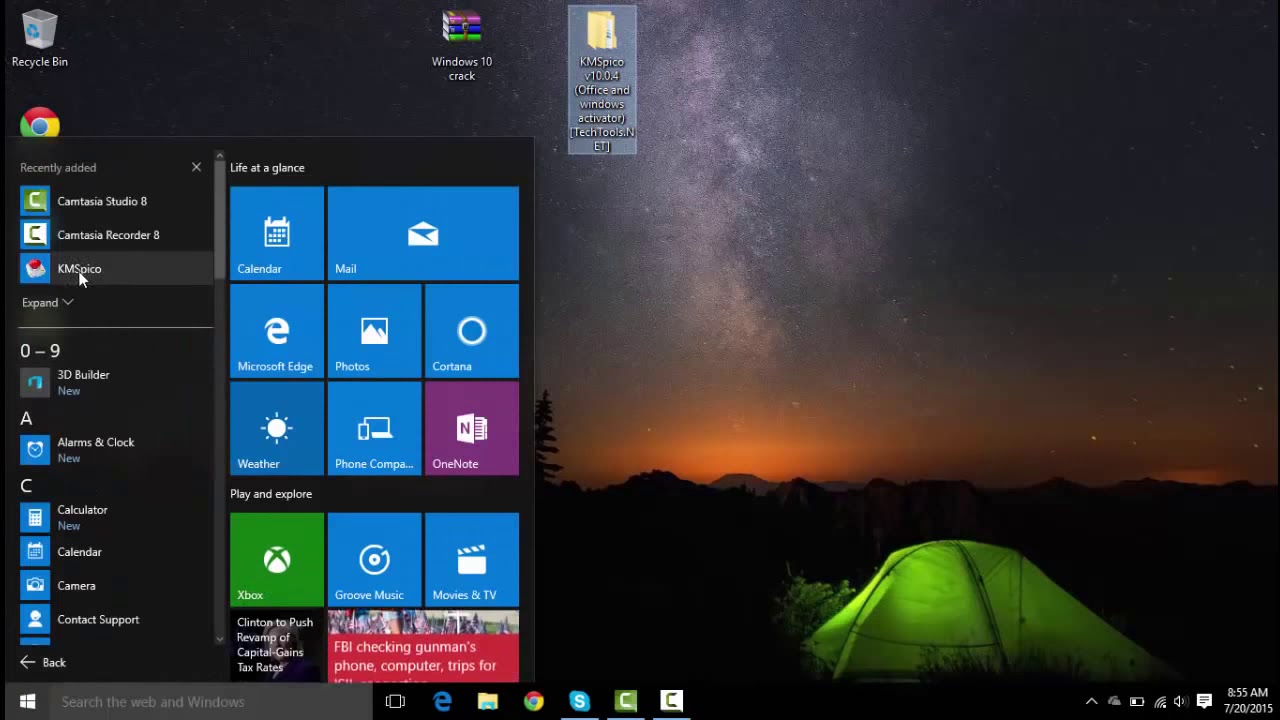This screenshot has height=720, width=1280.
Task: Open Google Chrome from the taskbar
Action: pyautogui.click(x=534, y=701)
